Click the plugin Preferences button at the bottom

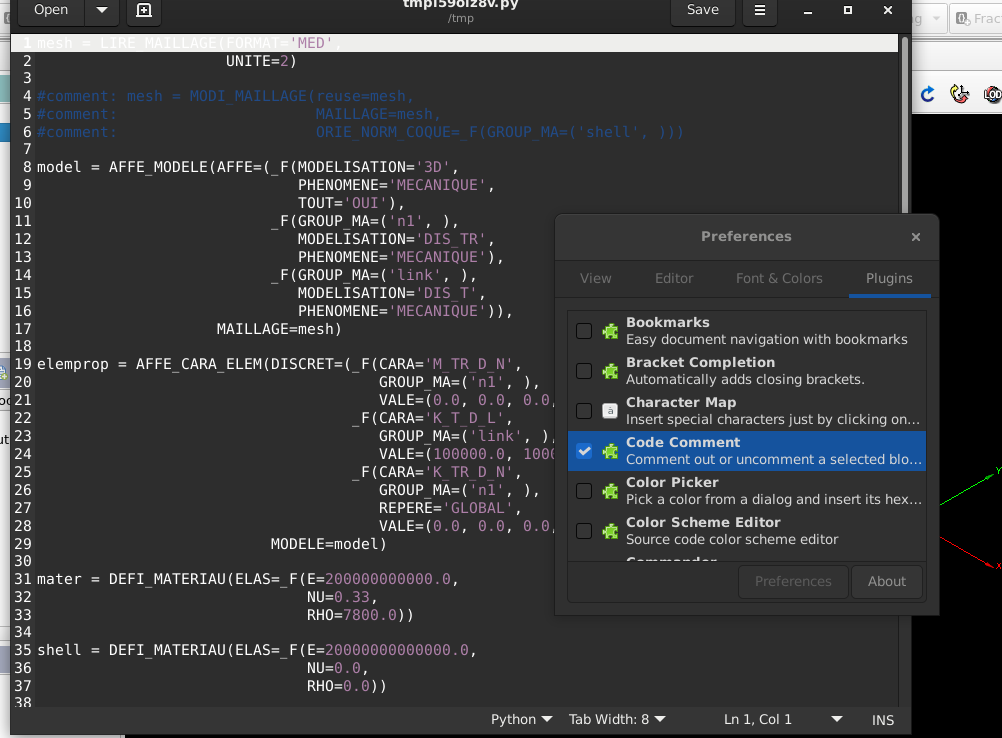coord(793,581)
